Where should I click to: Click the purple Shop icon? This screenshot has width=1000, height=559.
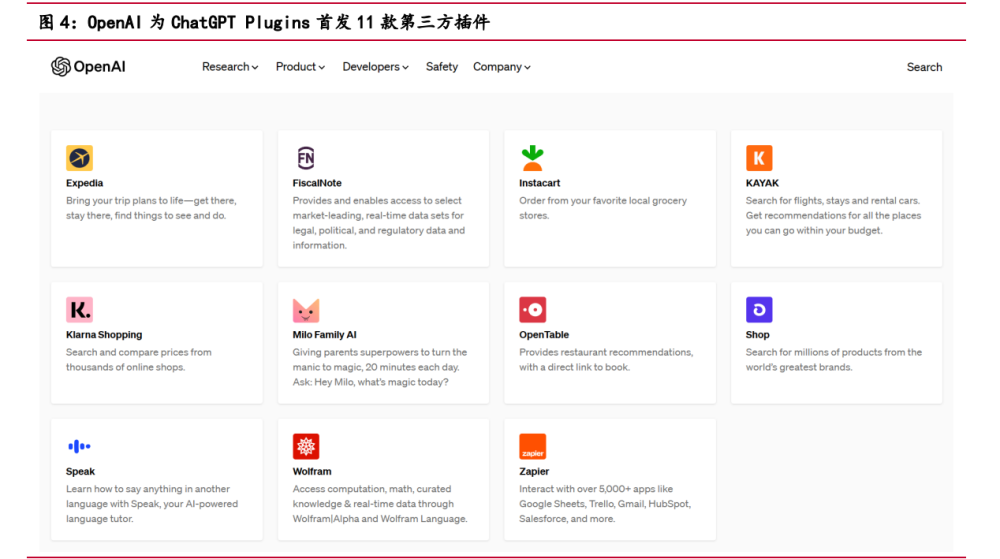pyautogui.click(x=759, y=309)
